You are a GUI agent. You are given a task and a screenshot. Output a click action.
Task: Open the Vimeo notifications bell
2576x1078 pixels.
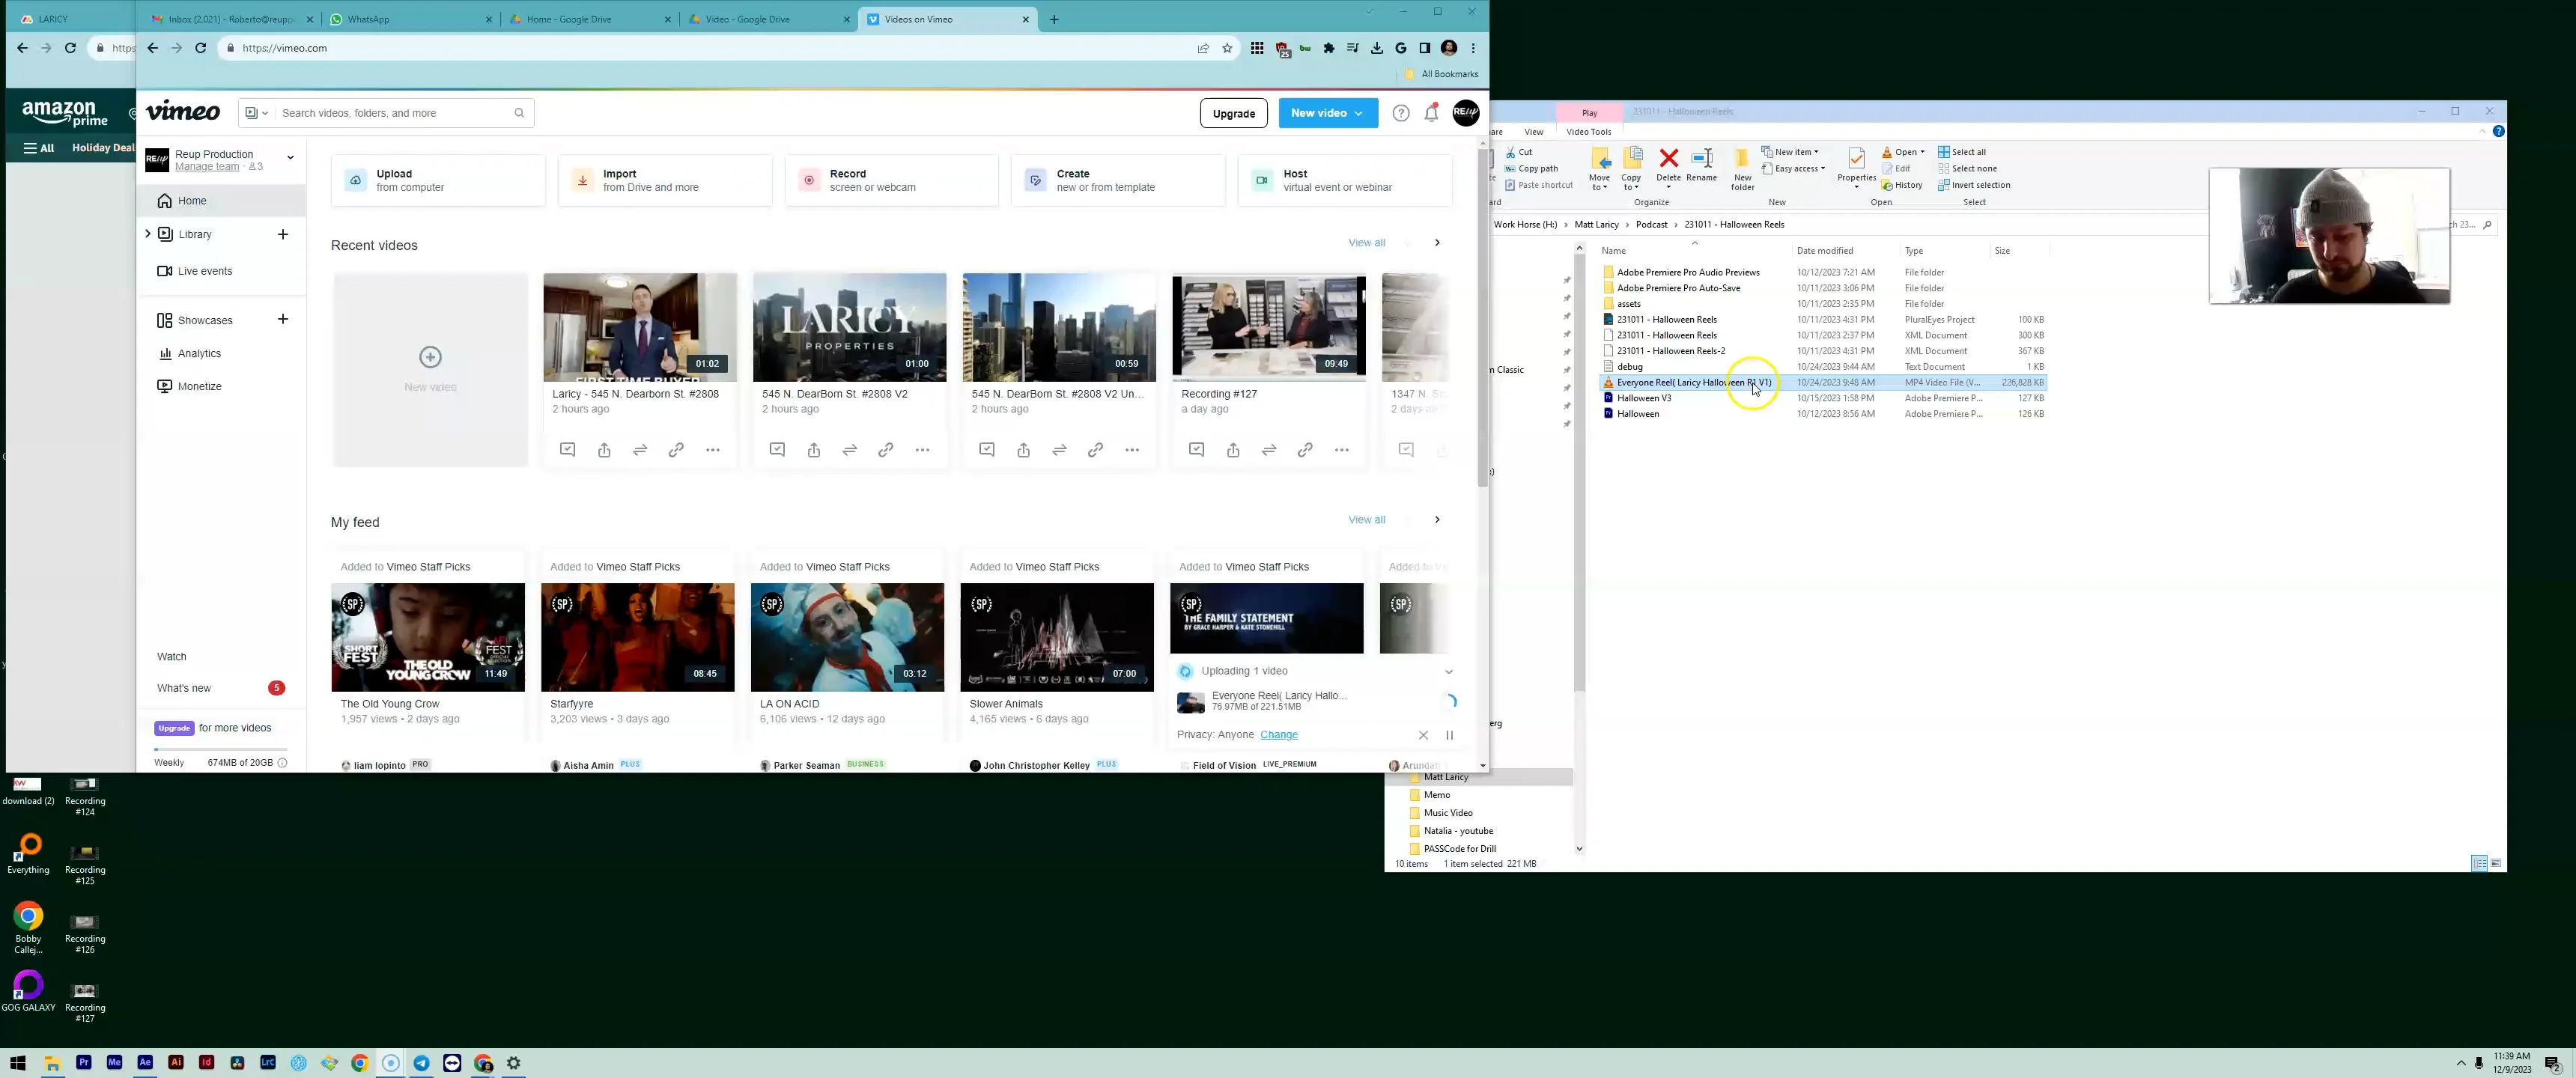point(1431,113)
